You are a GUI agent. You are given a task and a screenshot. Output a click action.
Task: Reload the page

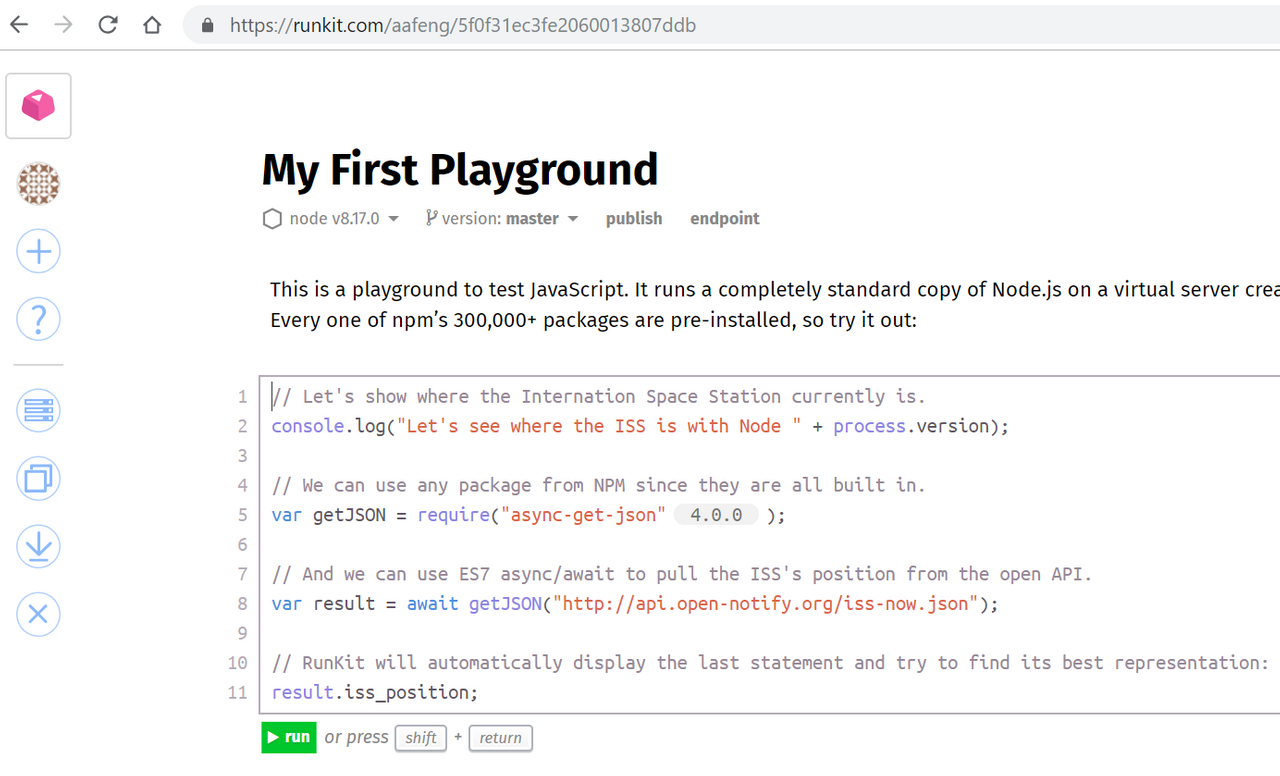tap(108, 25)
